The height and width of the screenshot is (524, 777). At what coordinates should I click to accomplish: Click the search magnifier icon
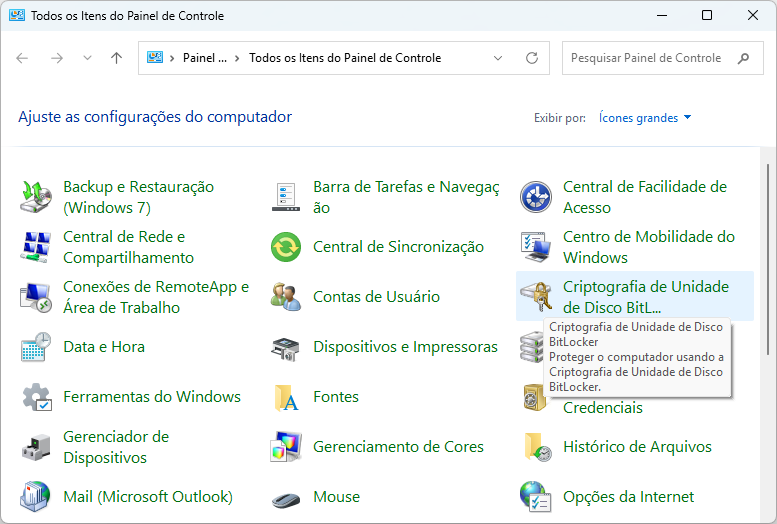(x=743, y=58)
